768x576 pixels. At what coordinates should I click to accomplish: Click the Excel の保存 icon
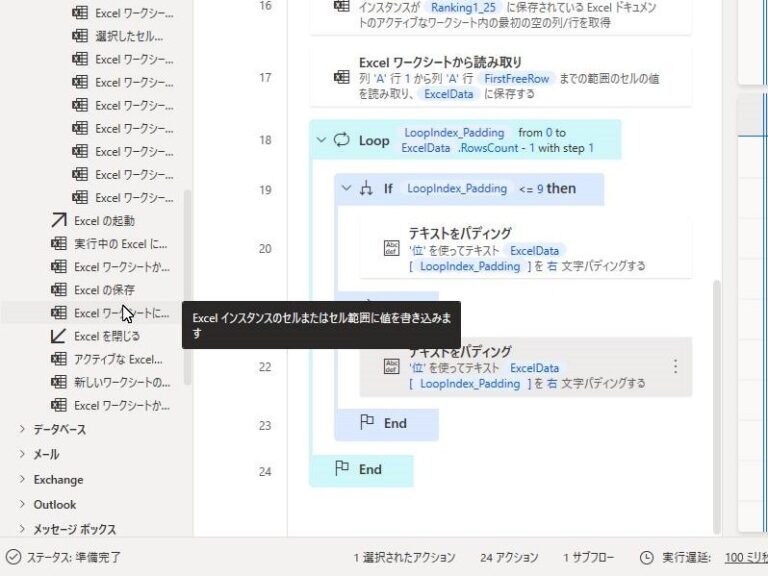coord(59,290)
